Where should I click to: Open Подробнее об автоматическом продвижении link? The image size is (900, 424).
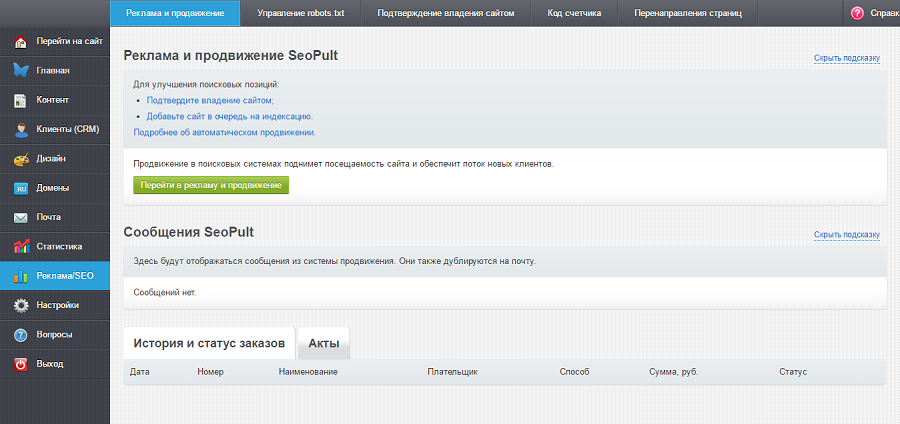(224, 132)
